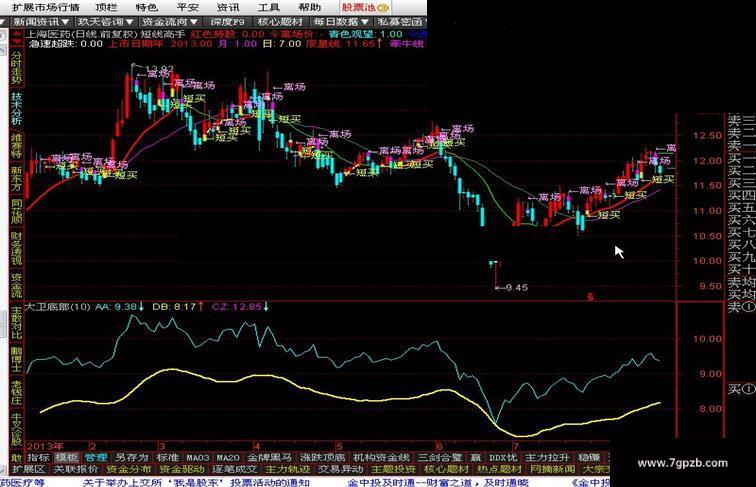Open the 上交所 '我是股东' news ticker link
Image resolution: width=756 pixels, height=487 pixels.
coord(196,482)
